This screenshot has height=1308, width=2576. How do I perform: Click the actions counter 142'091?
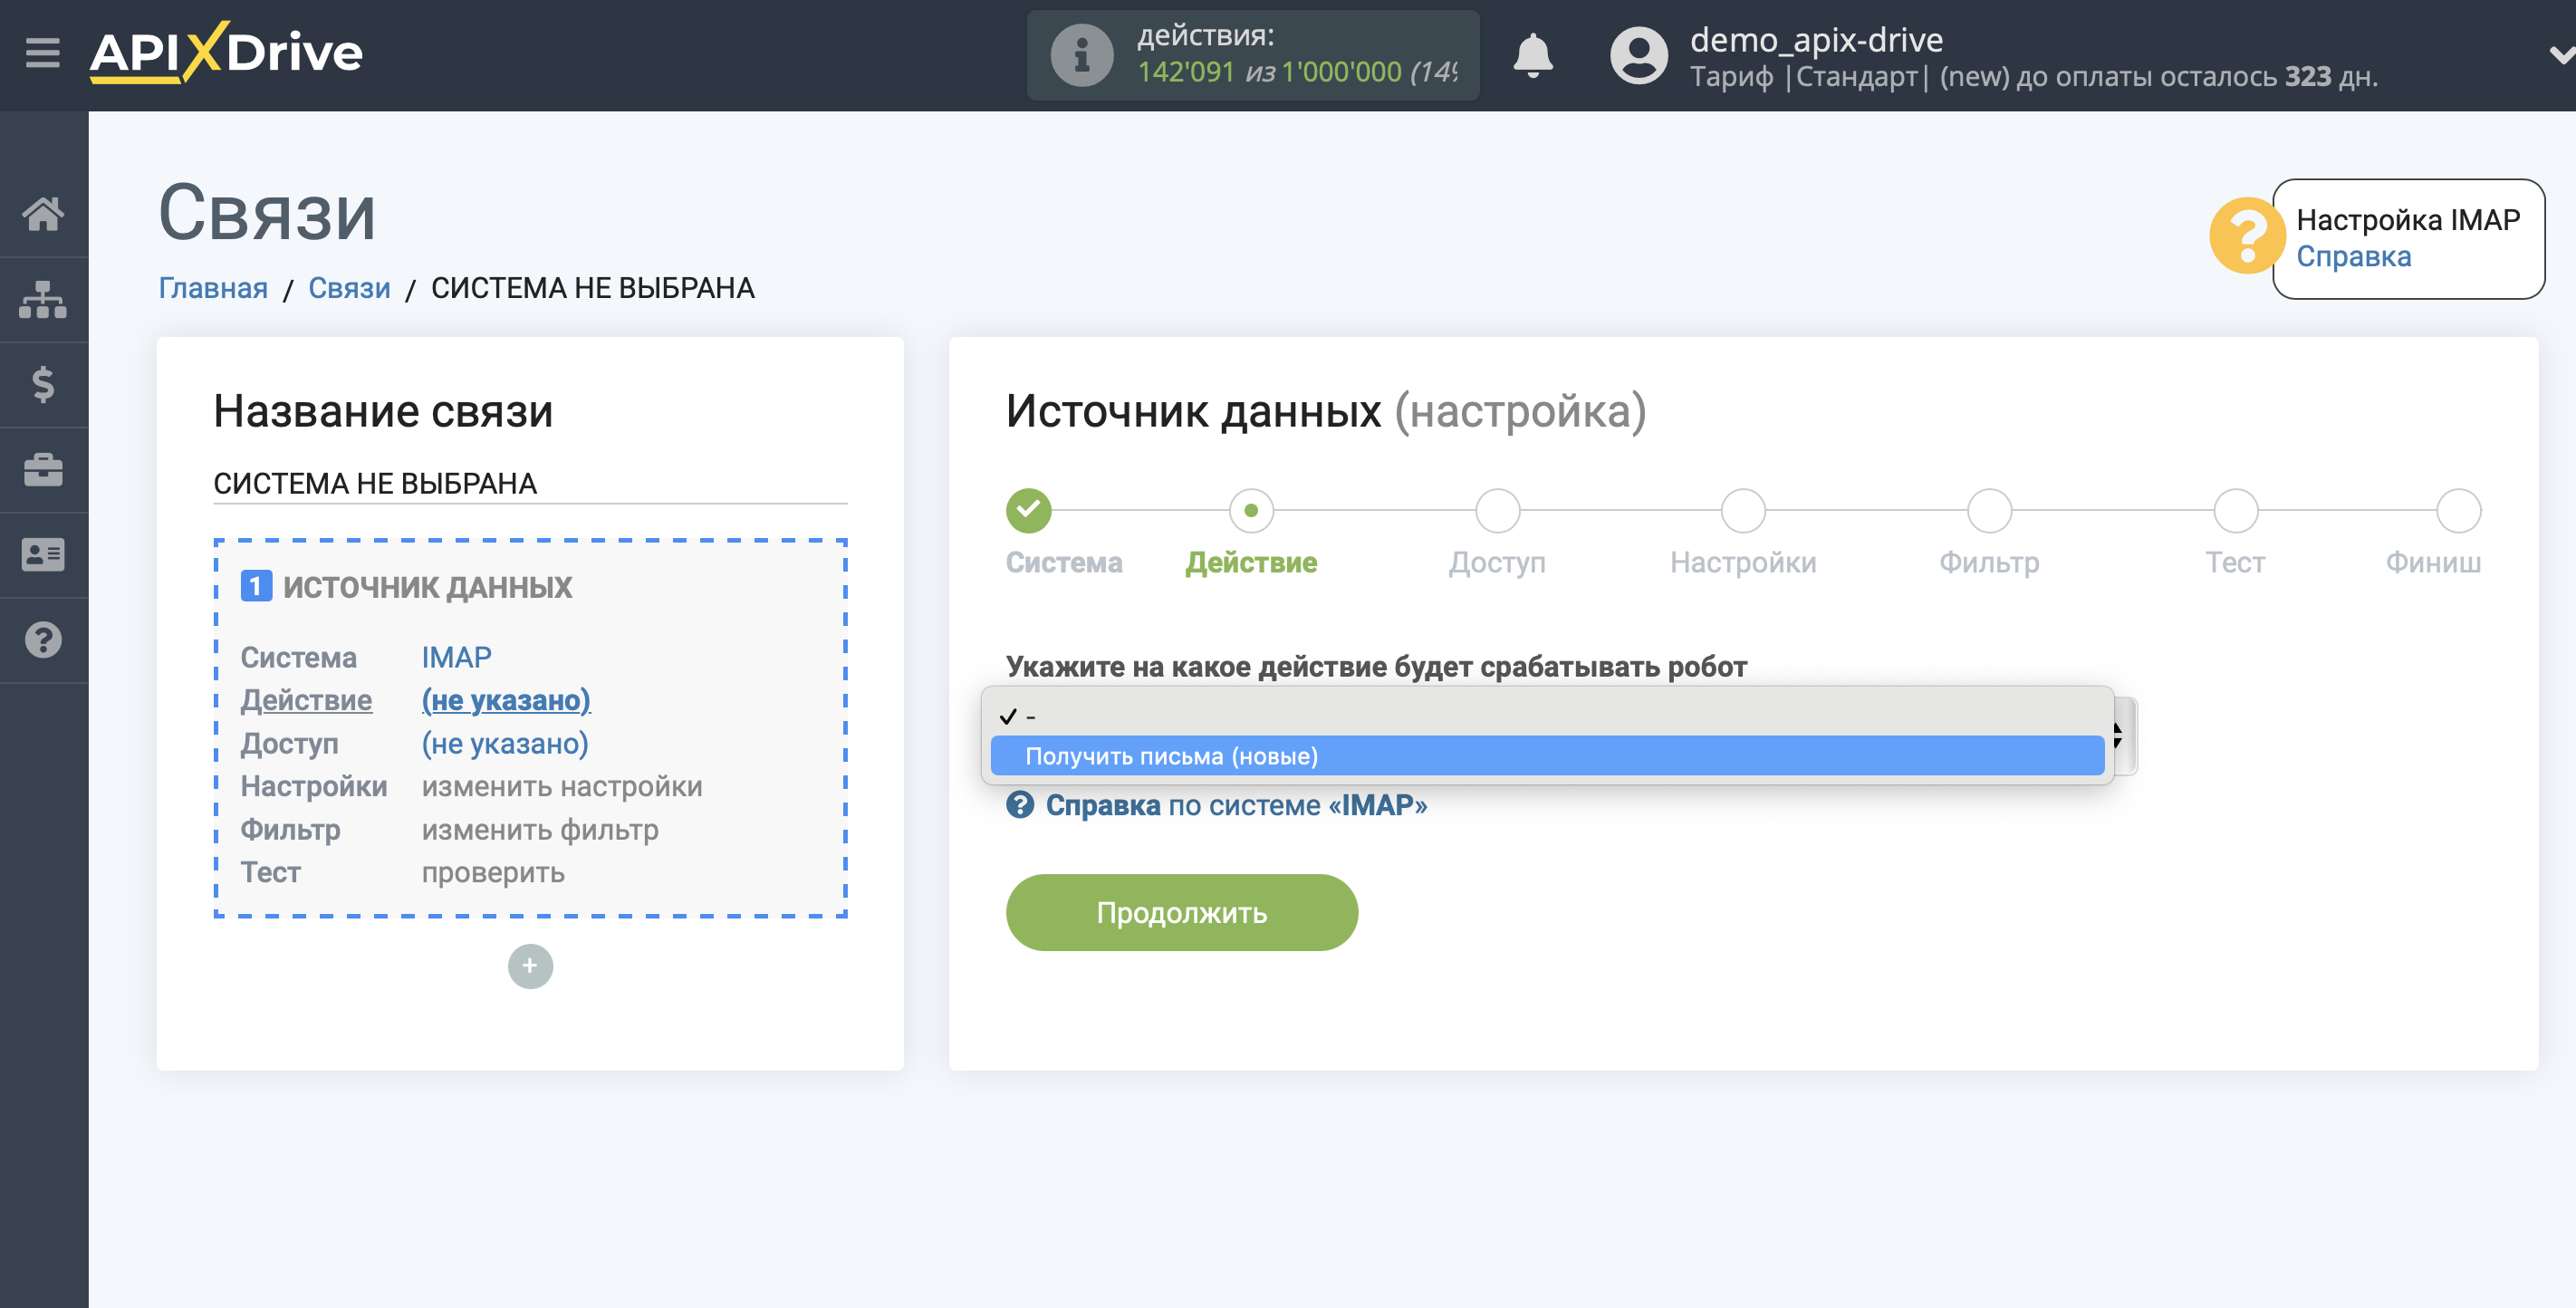[1186, 72]
